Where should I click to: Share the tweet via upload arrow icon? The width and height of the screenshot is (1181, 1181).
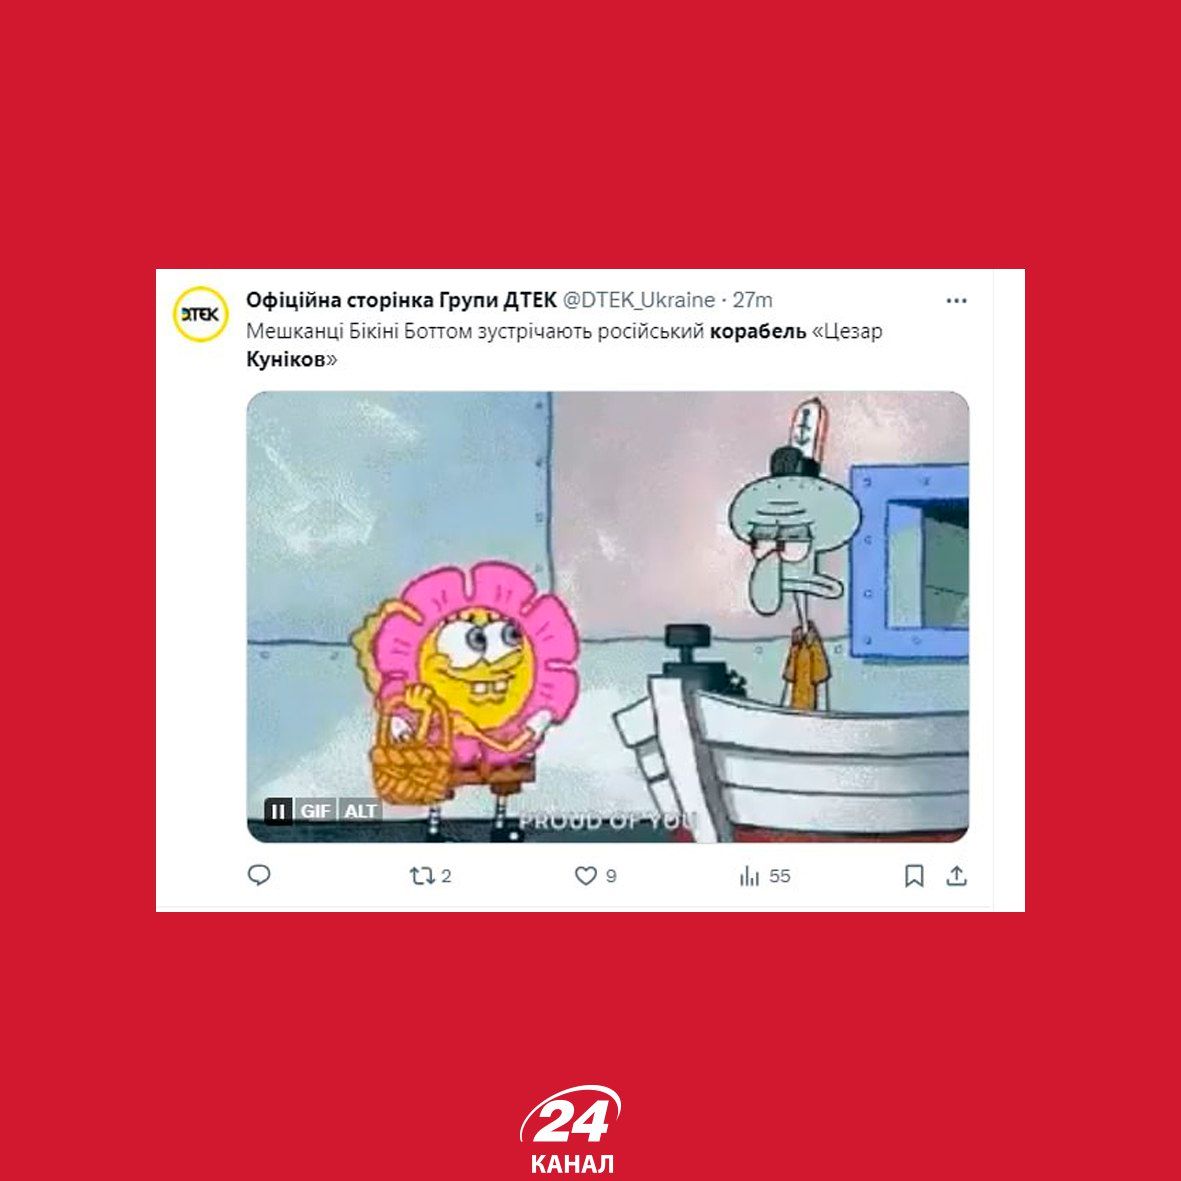click(x=957, y=875)
